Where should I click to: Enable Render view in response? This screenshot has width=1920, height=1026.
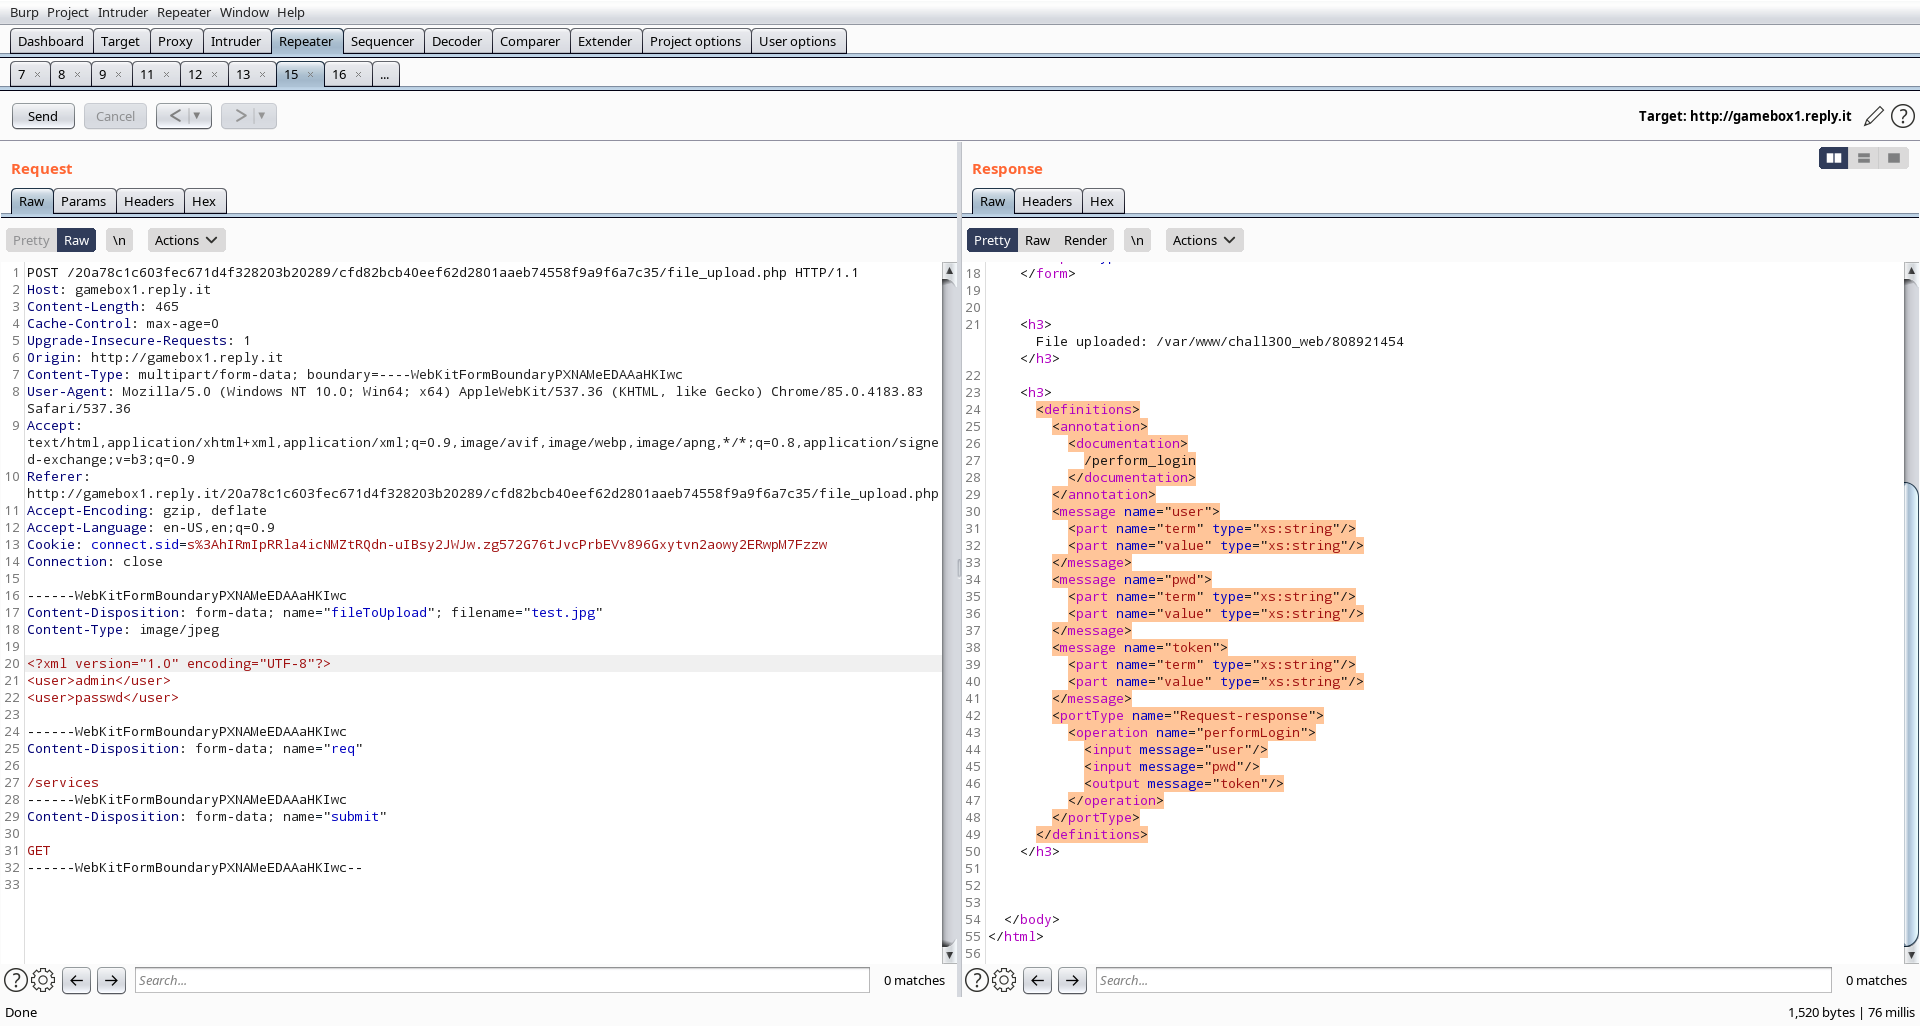[1085, 240]
